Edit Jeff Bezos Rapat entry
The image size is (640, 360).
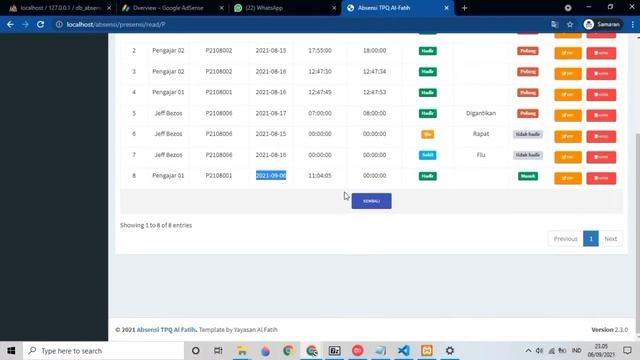coord(568,136)
